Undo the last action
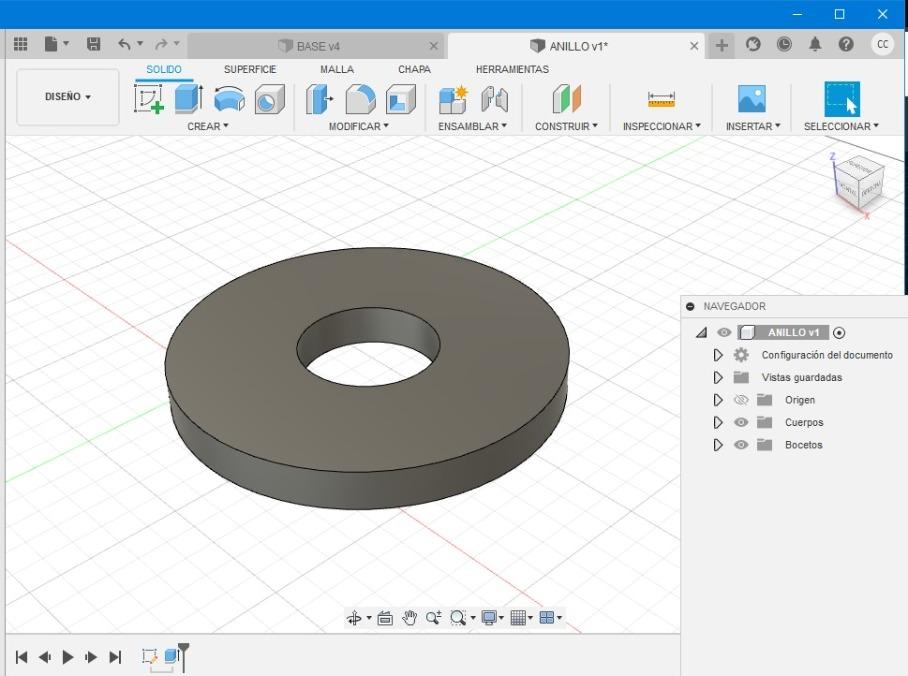Image resolution: width=908 pixels, height=676 pixels. (x=124, y=44)
